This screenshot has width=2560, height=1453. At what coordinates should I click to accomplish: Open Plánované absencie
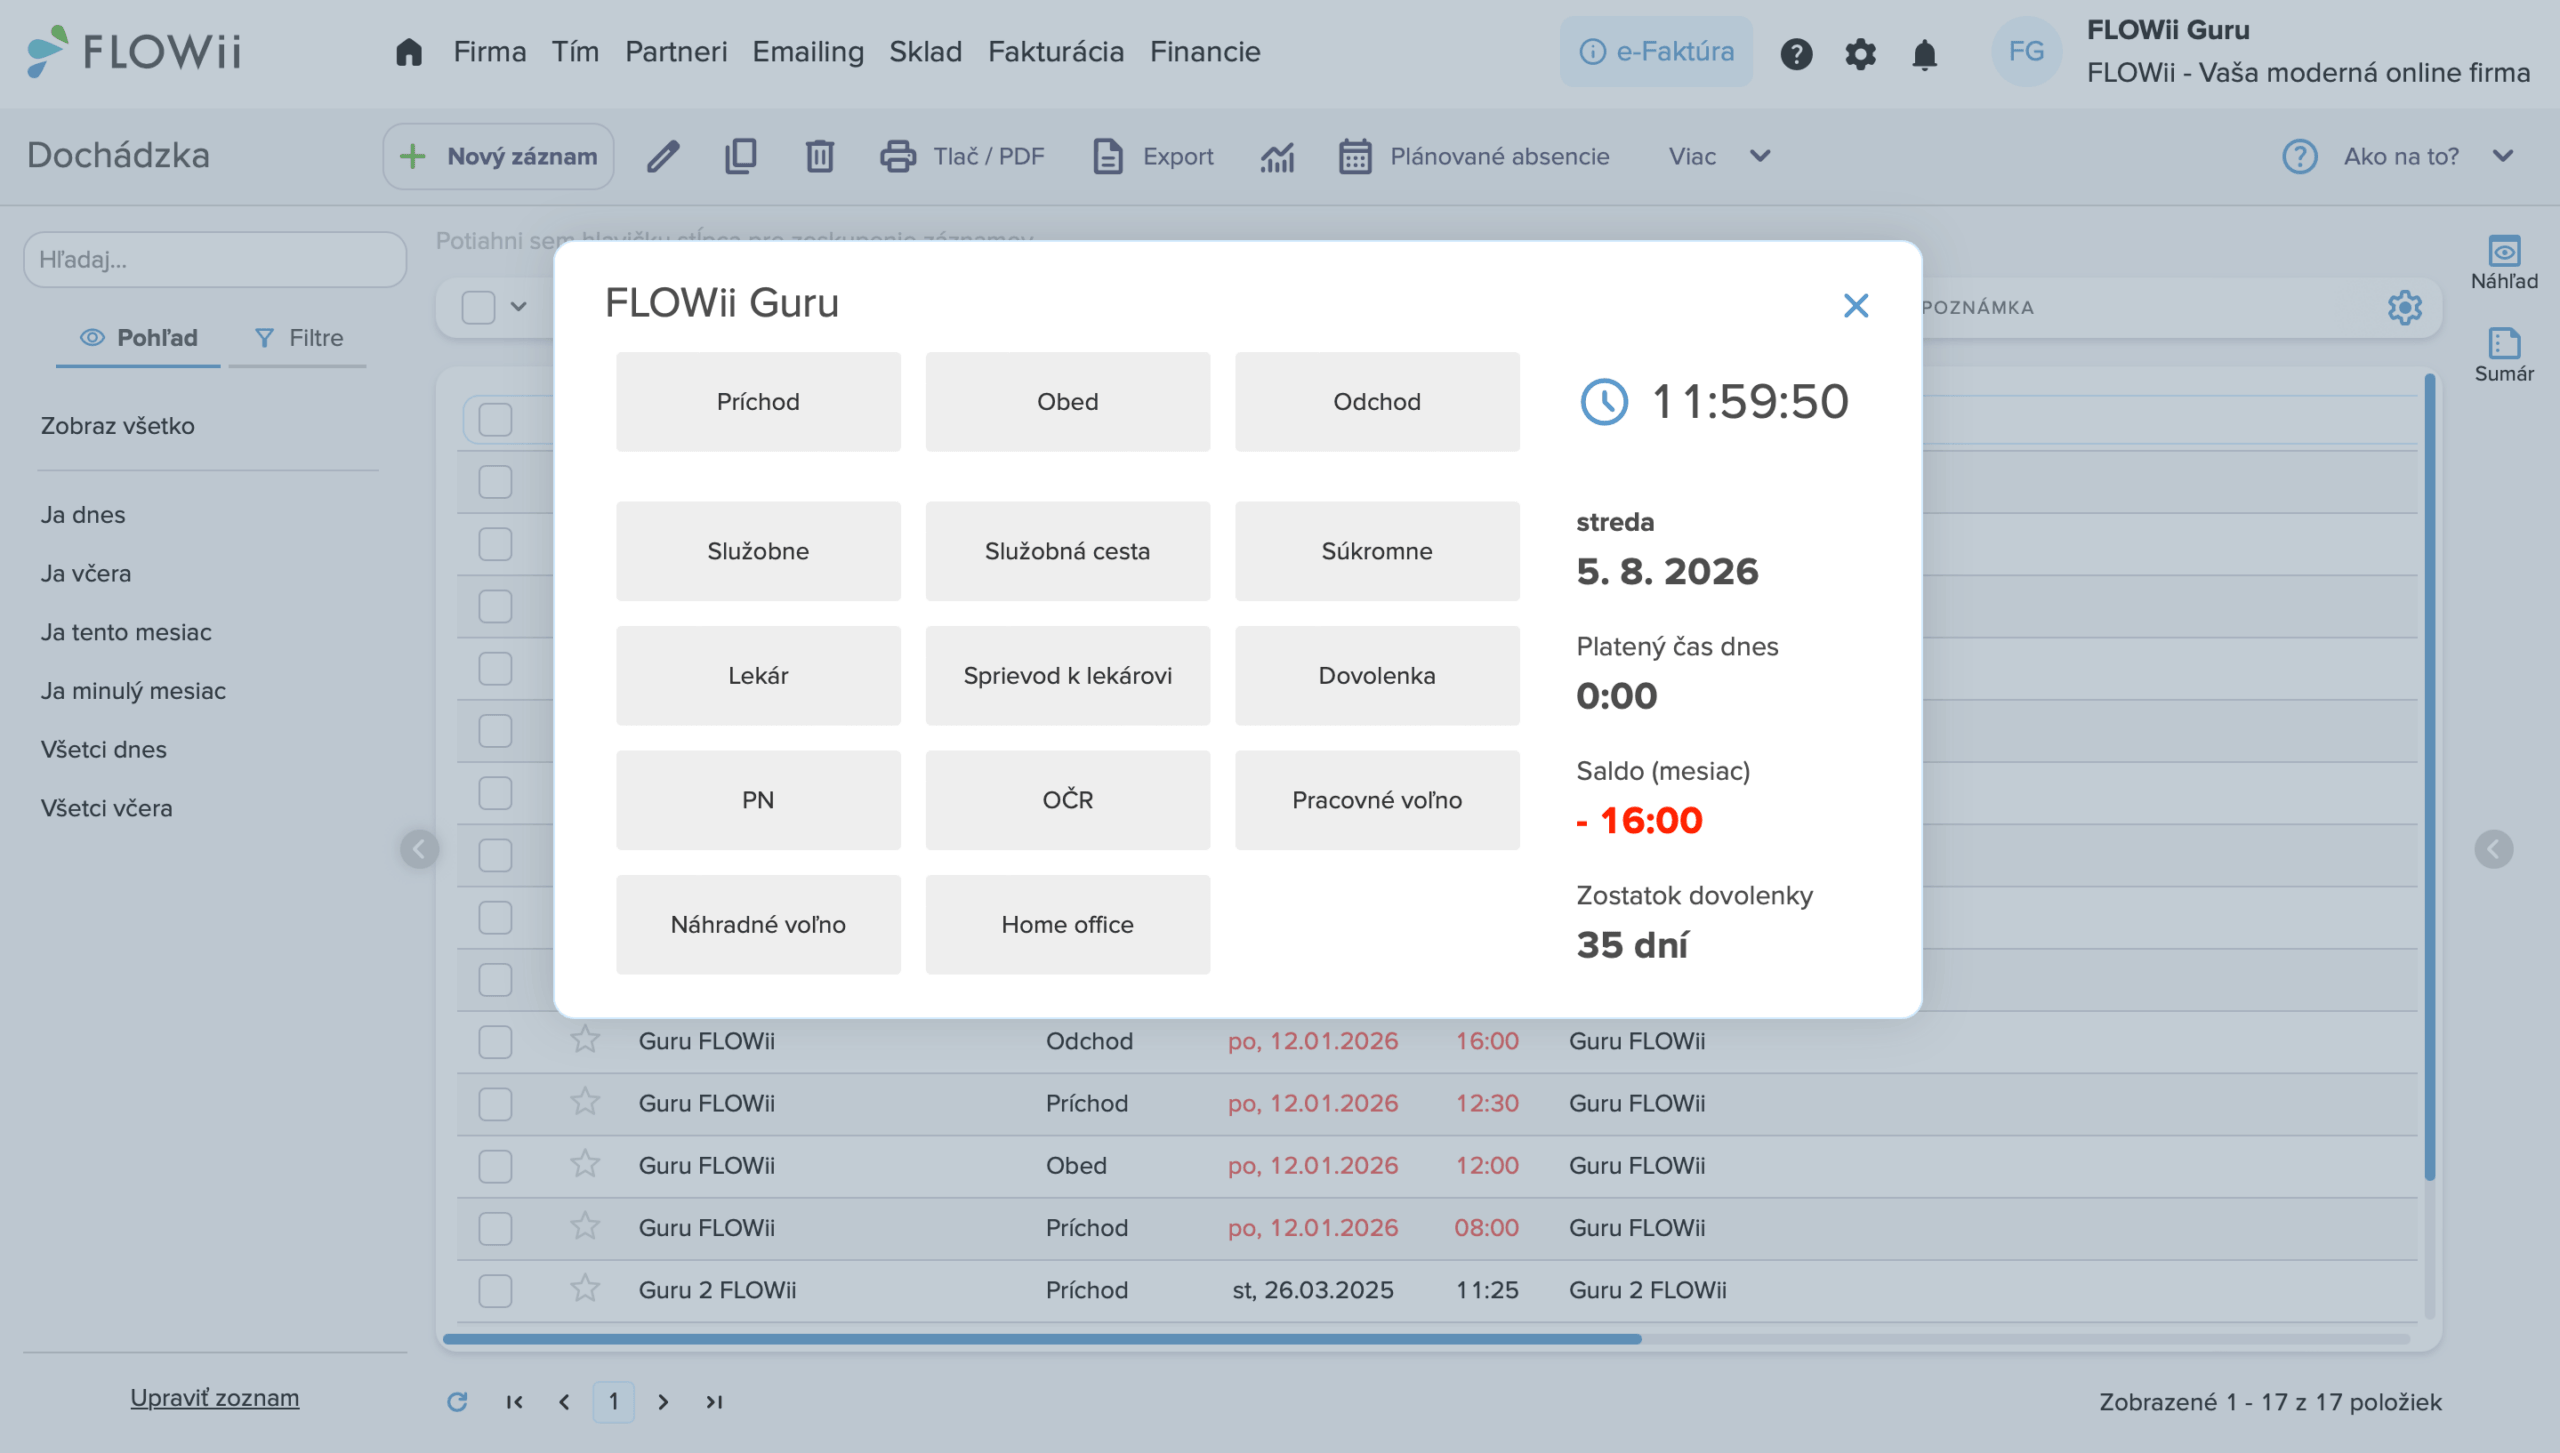(x=1474, y=156)
